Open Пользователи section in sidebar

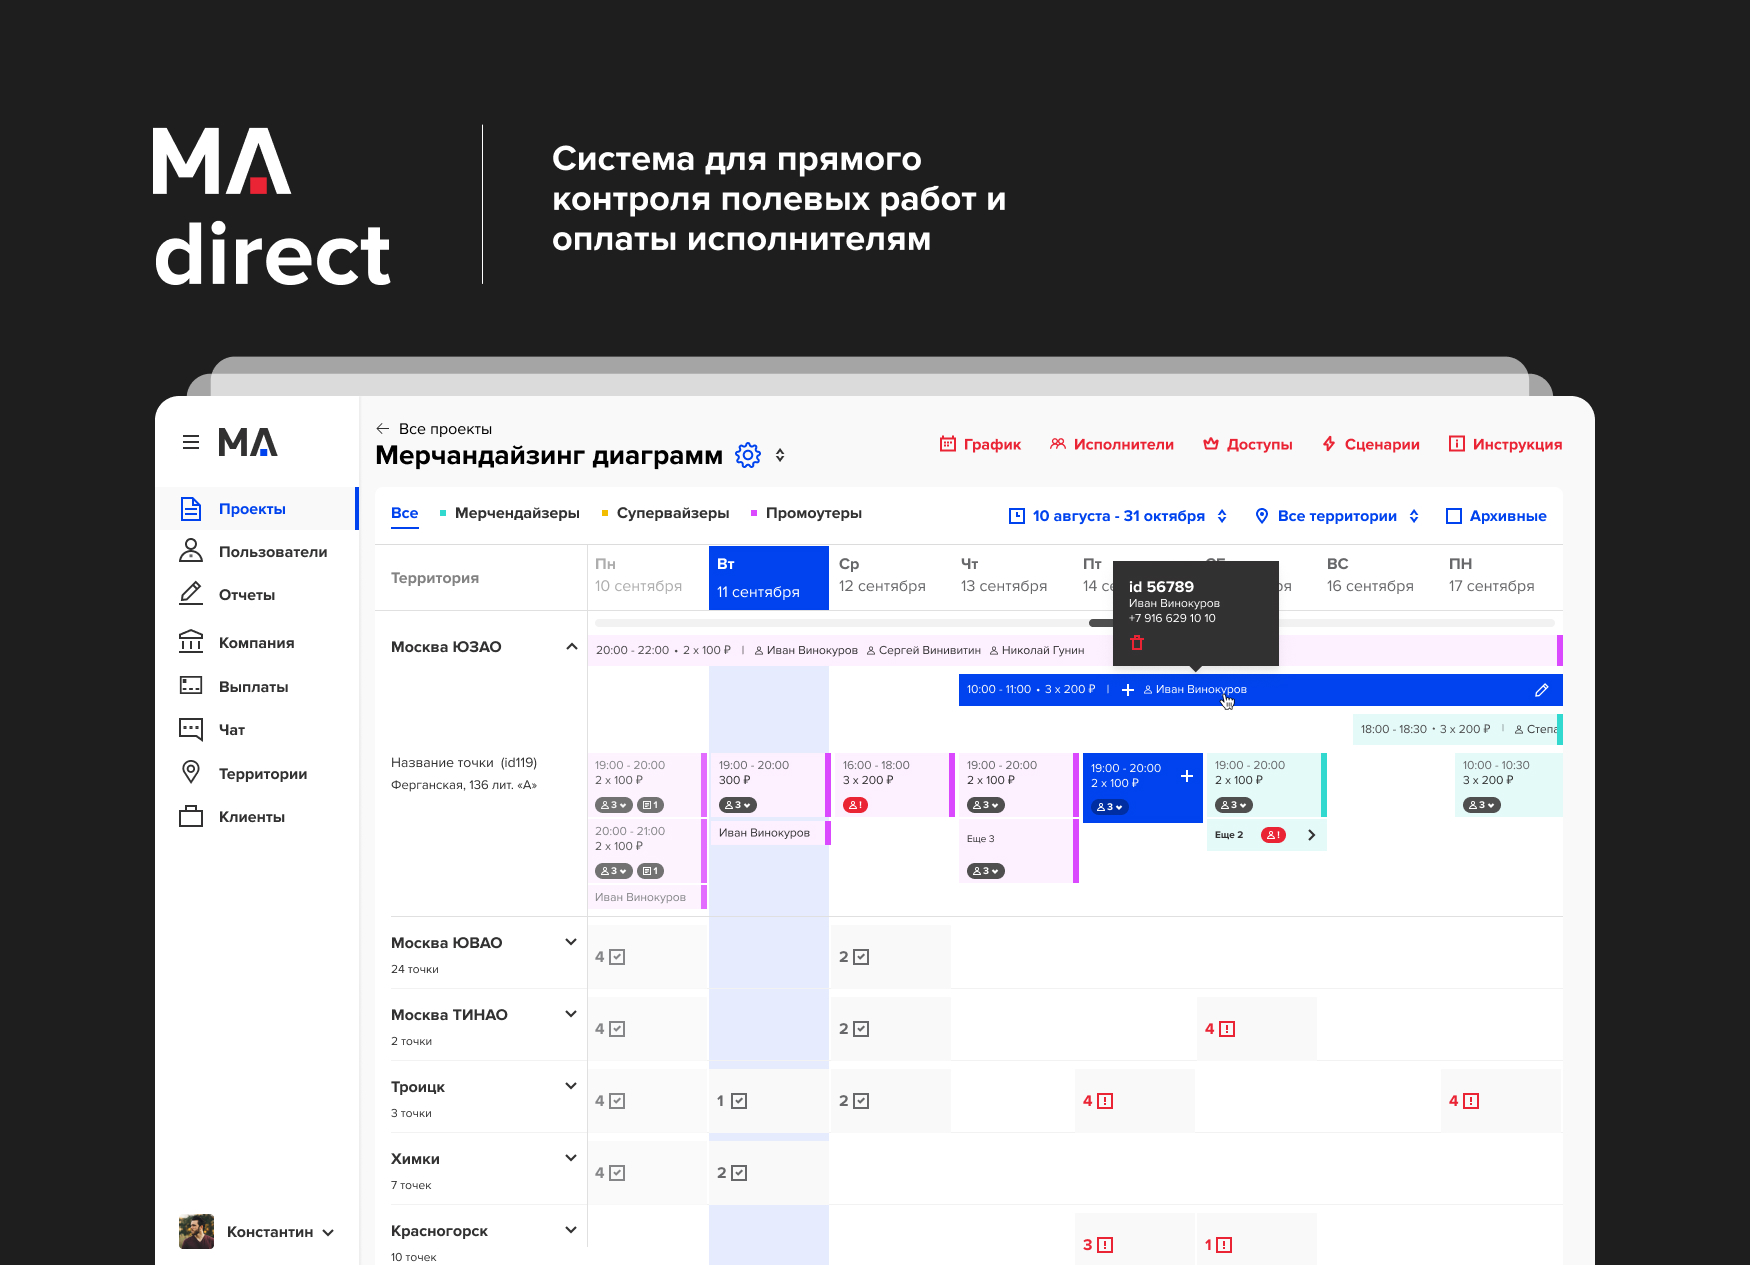255,551
